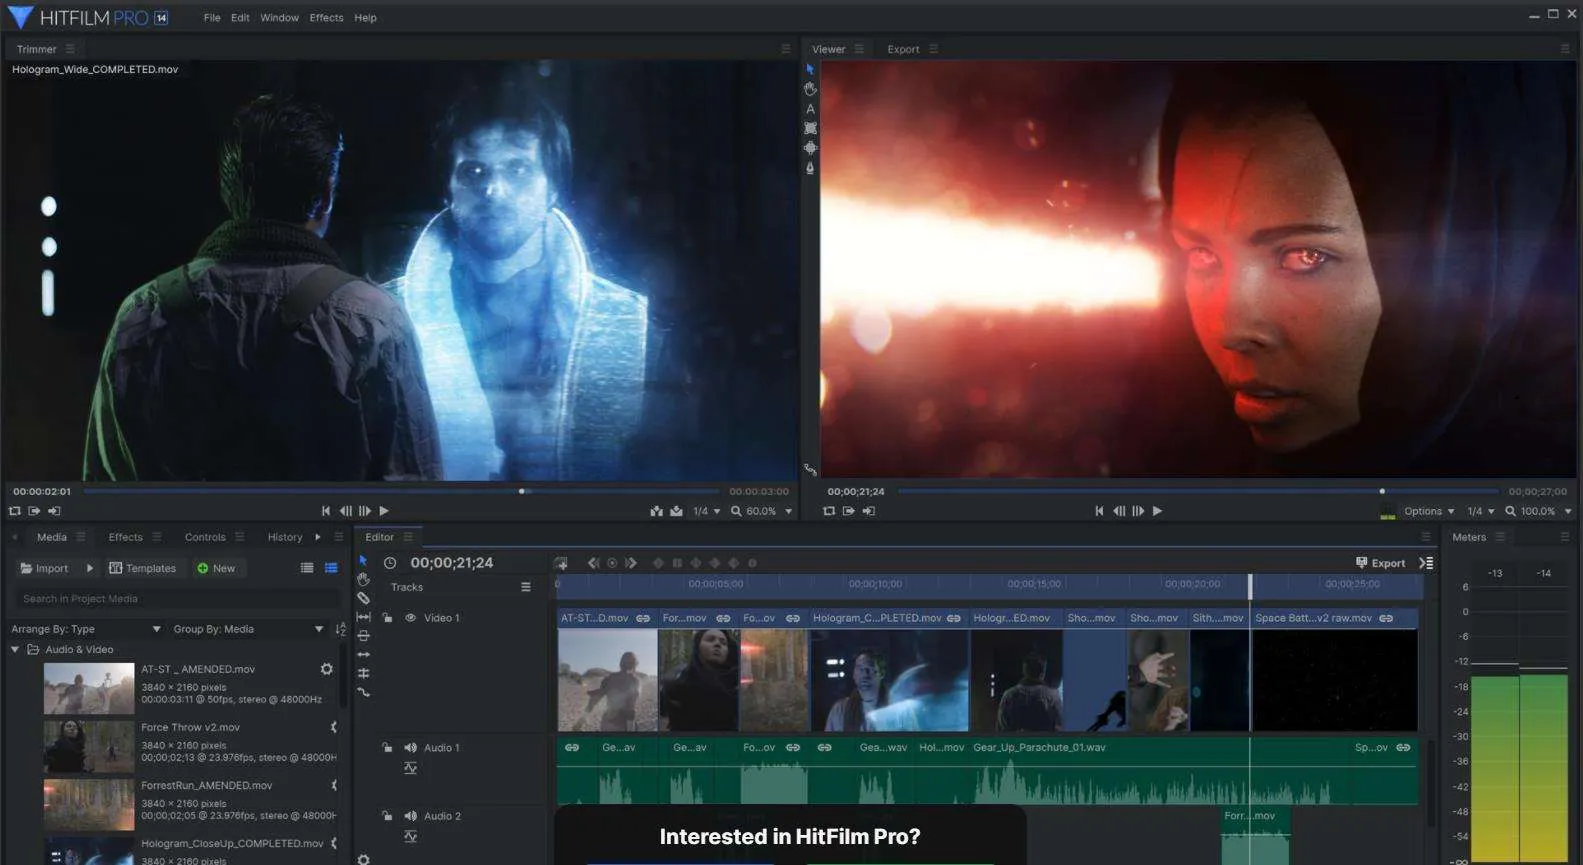This screenshot has height=865, width=1583.
Task: Open Viewer zoom 100.0% dropdown
Action: [x=1539, y=511]
